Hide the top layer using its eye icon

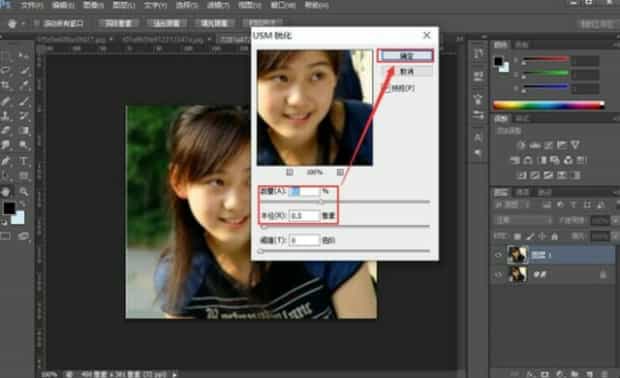click(499, 255)
